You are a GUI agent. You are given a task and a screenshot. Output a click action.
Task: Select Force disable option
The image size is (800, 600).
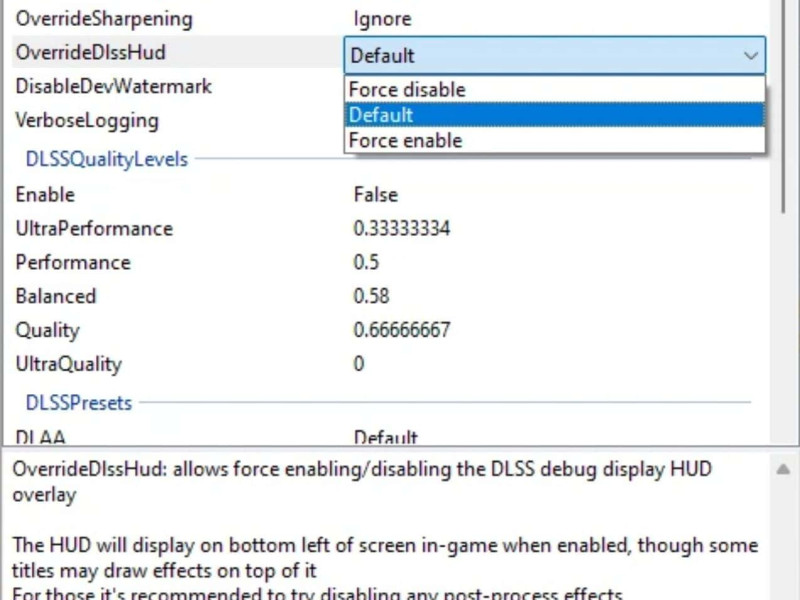point(555,90)
